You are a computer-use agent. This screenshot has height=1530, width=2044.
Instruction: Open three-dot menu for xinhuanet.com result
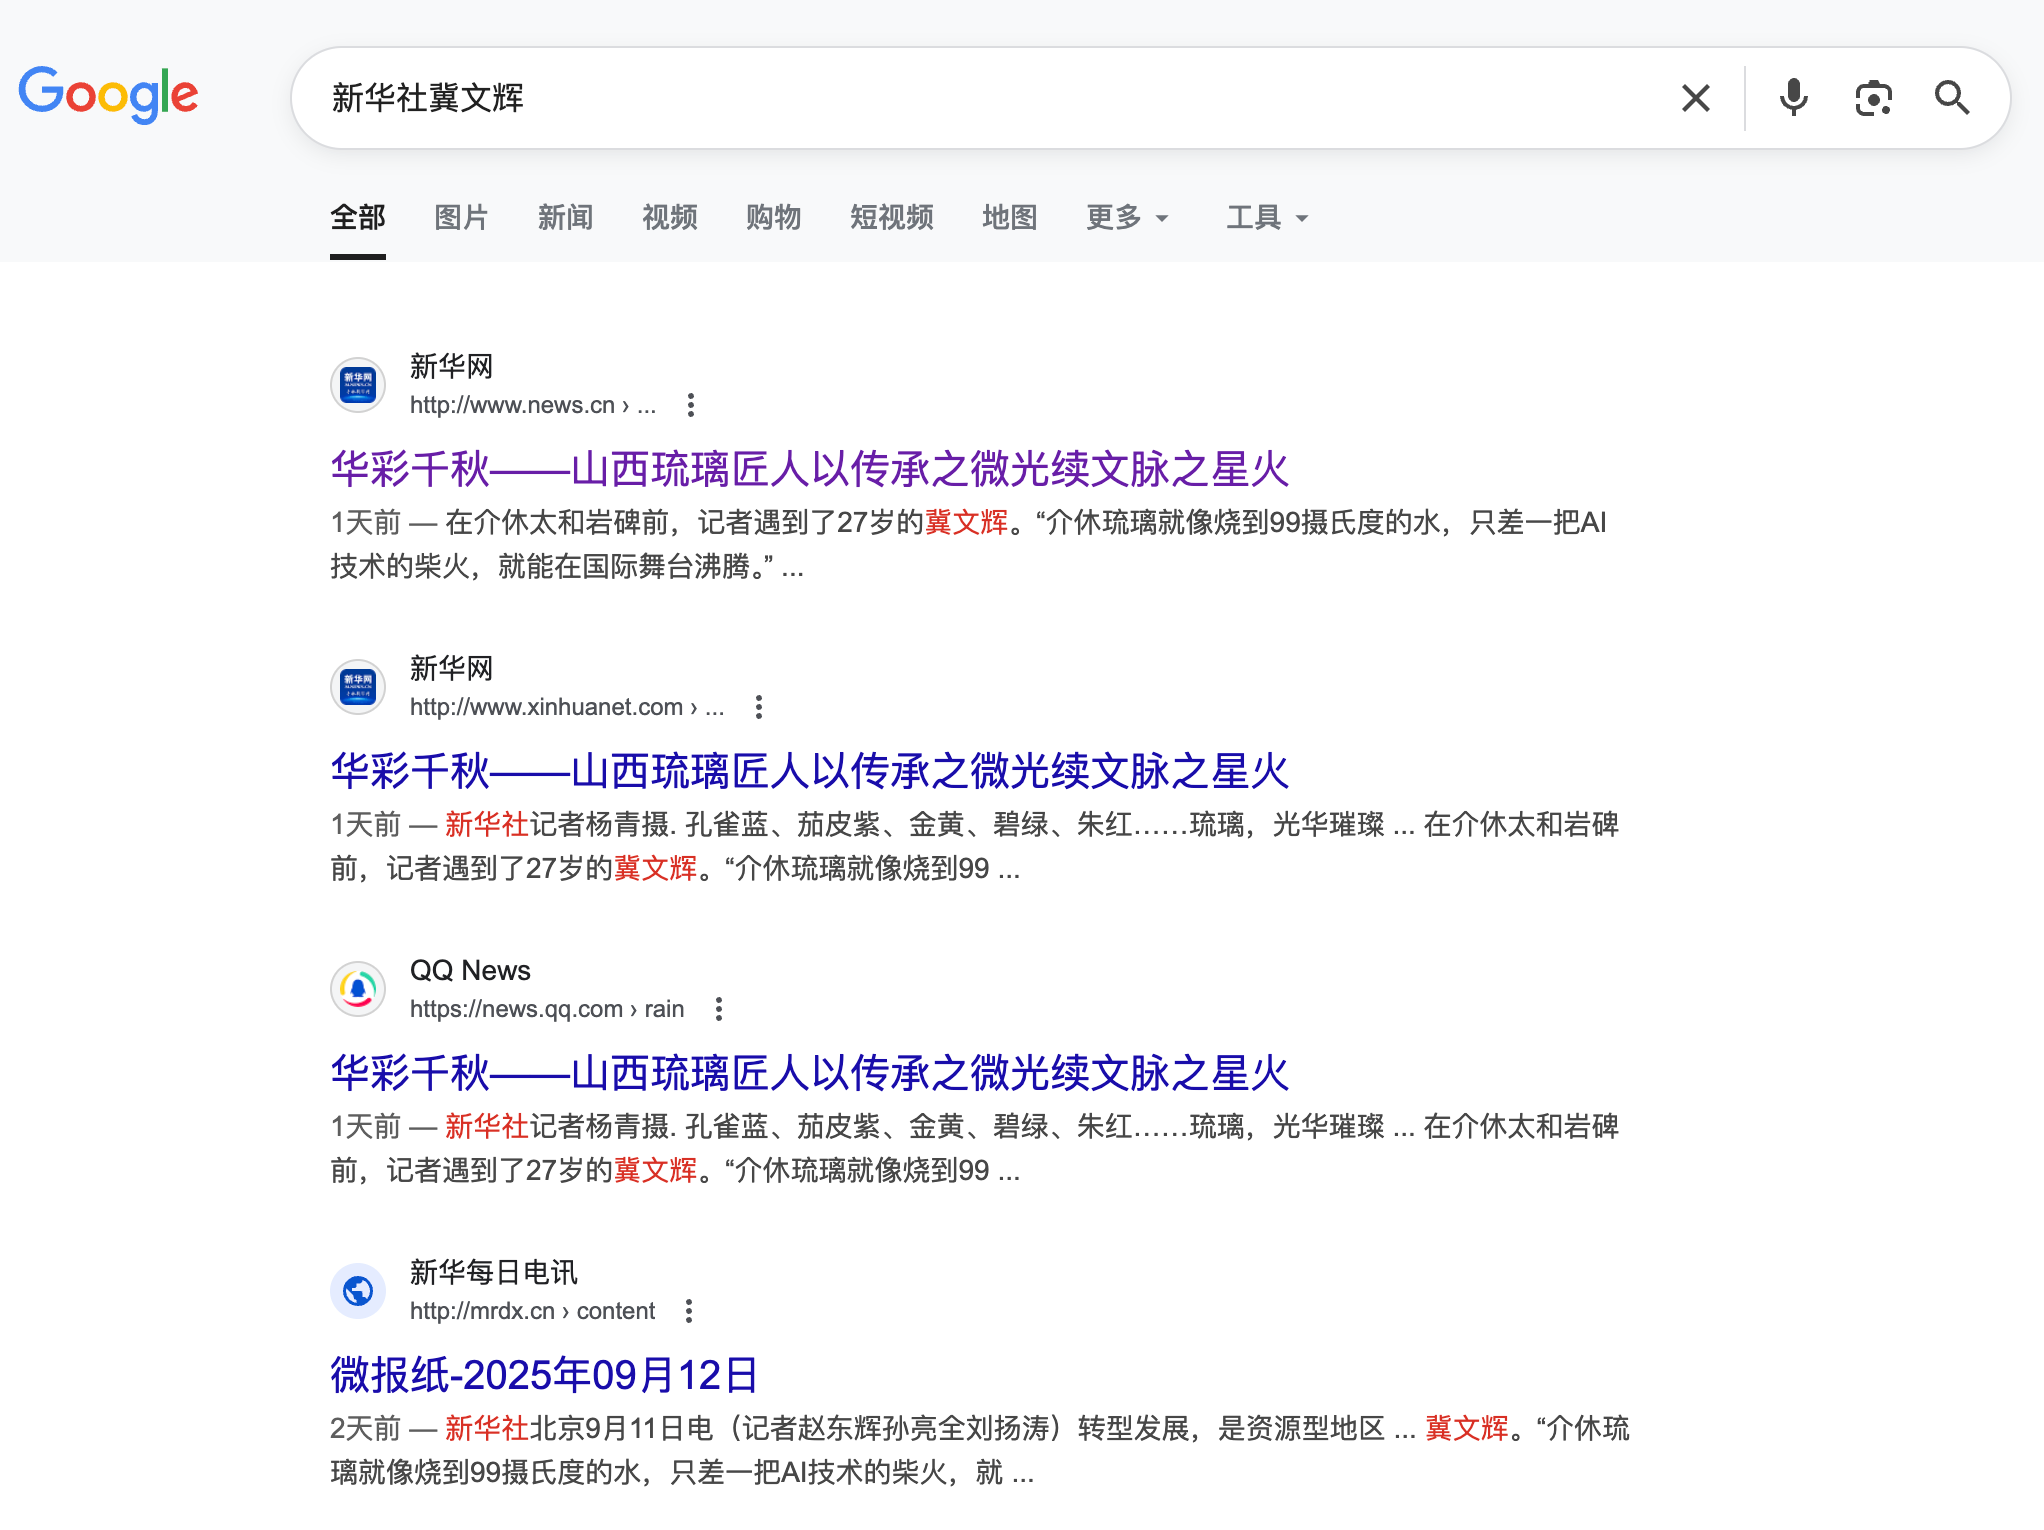759,707
